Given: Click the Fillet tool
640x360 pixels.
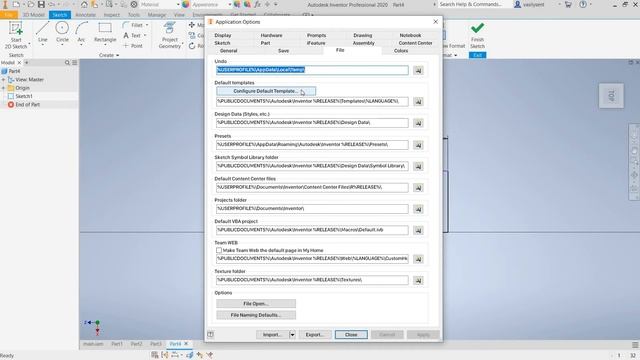Looking at the screenshot, I should coord(133,25).
